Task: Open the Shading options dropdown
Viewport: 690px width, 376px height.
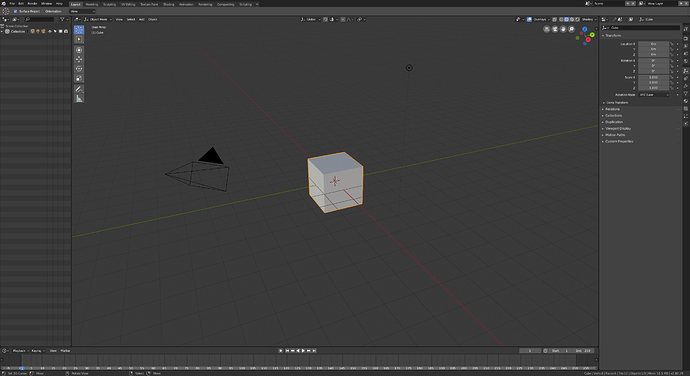Action: [x=589, y=19]
